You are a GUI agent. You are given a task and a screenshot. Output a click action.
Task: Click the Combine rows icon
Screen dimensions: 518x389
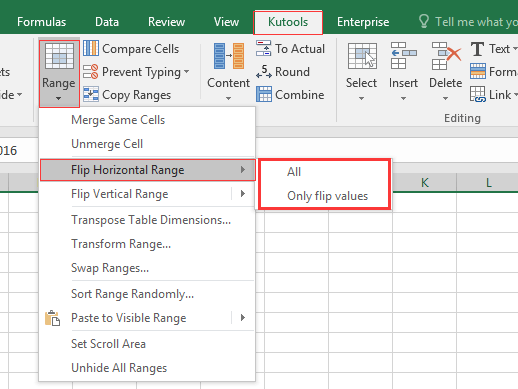264,94
